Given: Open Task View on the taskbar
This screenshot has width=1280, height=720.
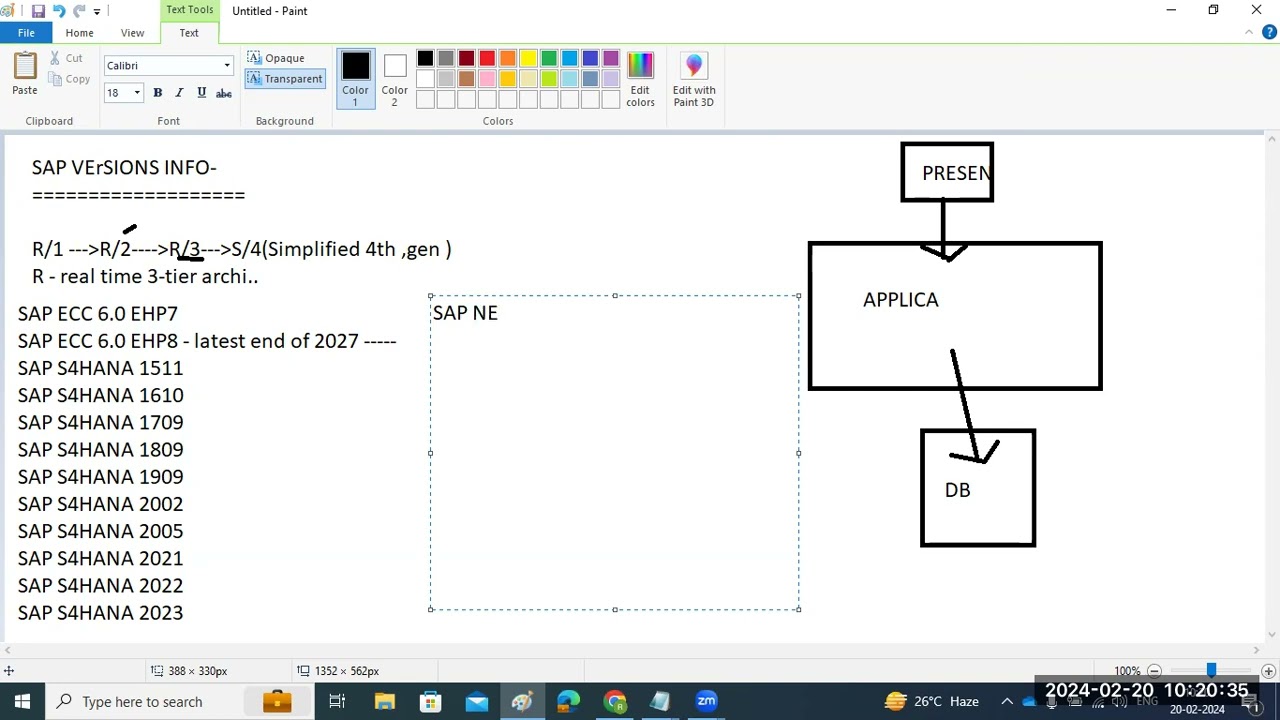Looking at the screenshot, I should click(x=337, y=701).
